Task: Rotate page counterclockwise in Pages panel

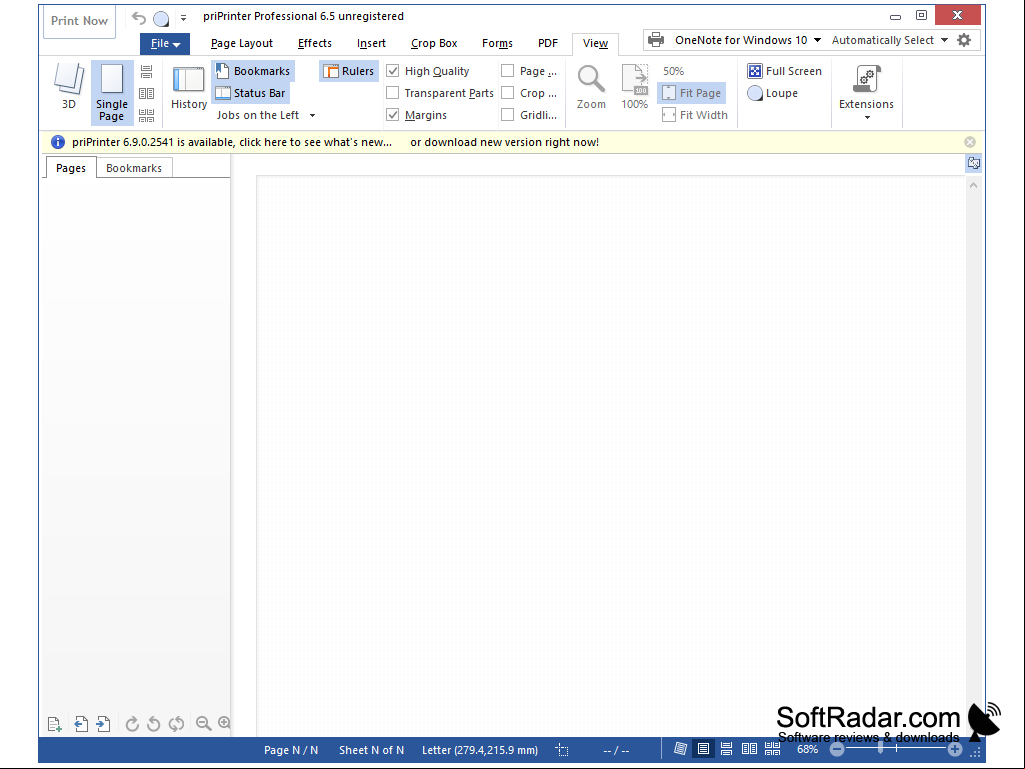Action: tap(154, 724)
